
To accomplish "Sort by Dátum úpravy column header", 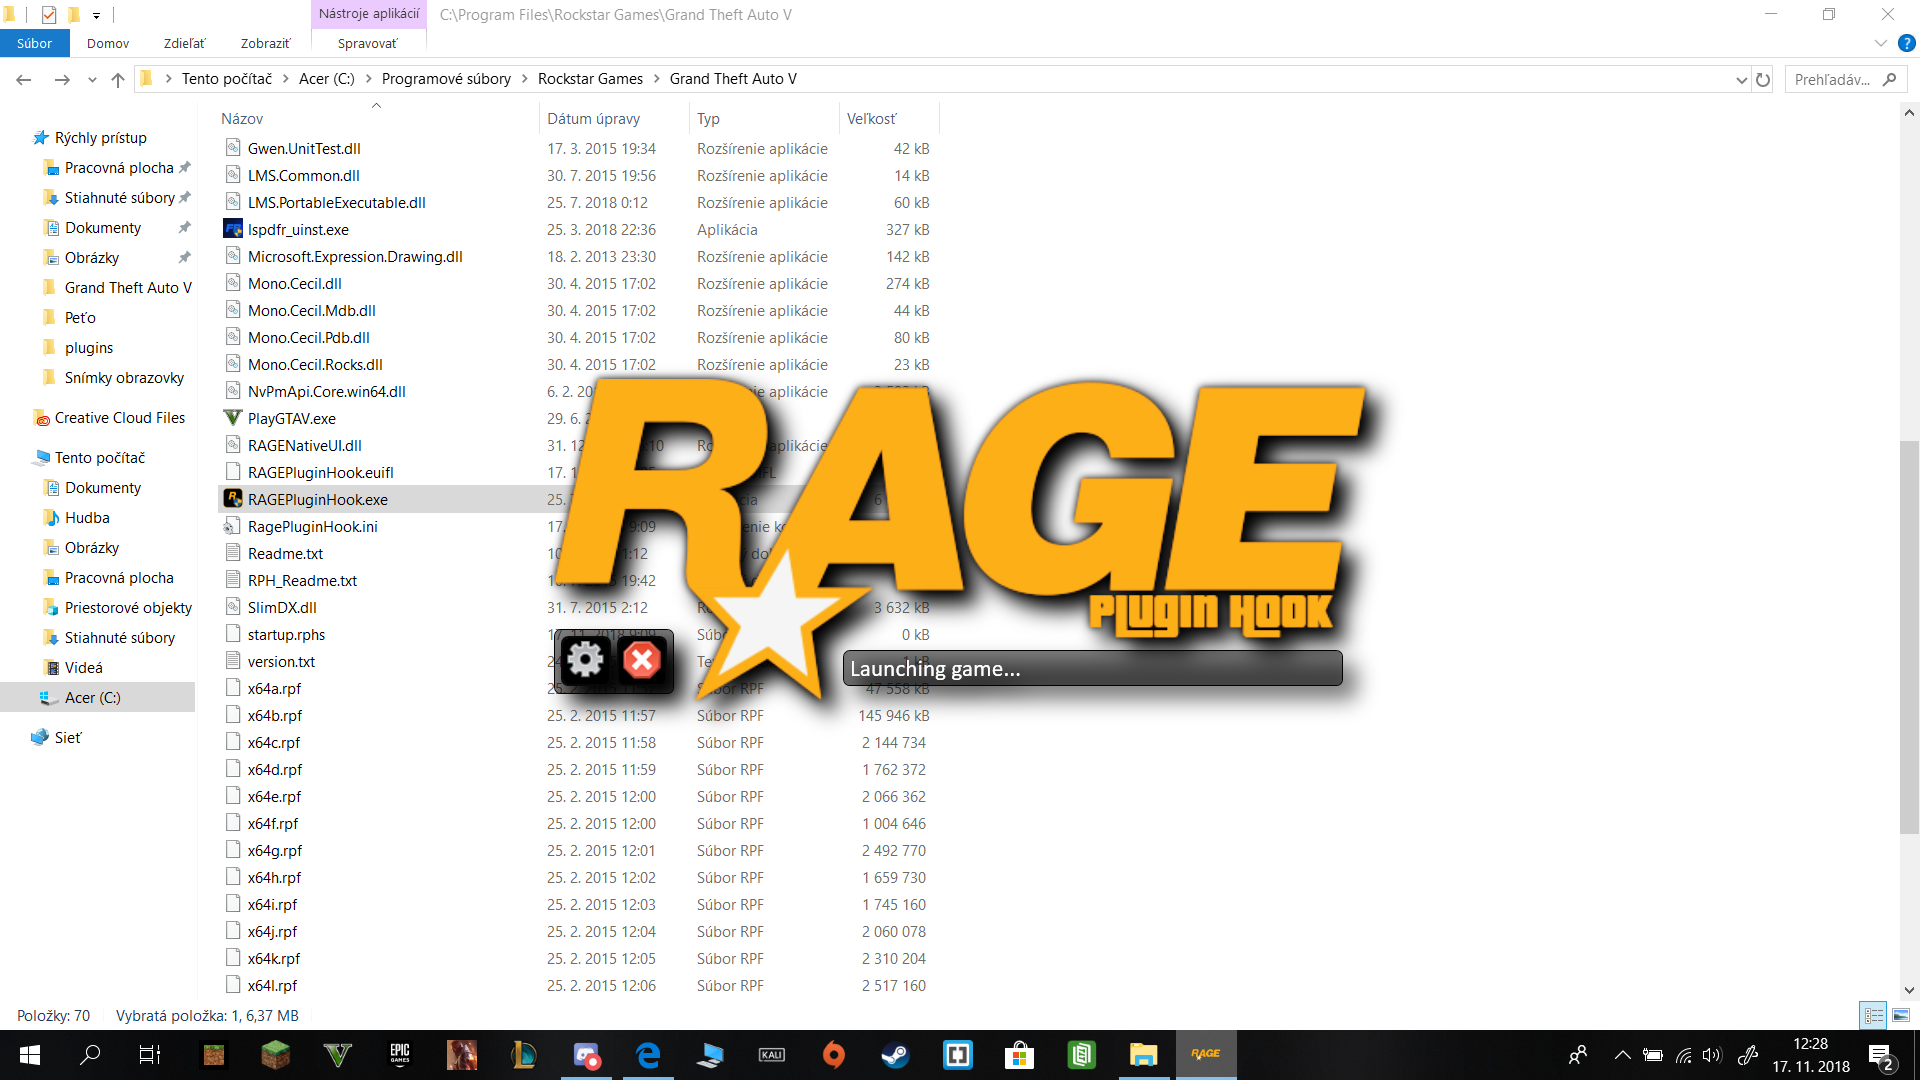I will click(593, 118).
